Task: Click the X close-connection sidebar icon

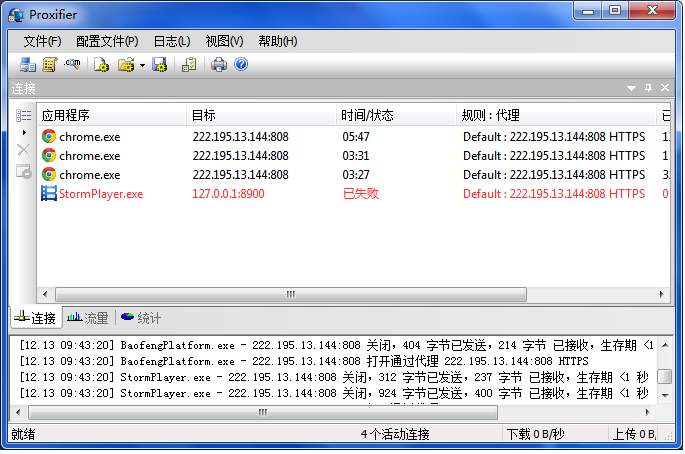Action: pos(23,150)
